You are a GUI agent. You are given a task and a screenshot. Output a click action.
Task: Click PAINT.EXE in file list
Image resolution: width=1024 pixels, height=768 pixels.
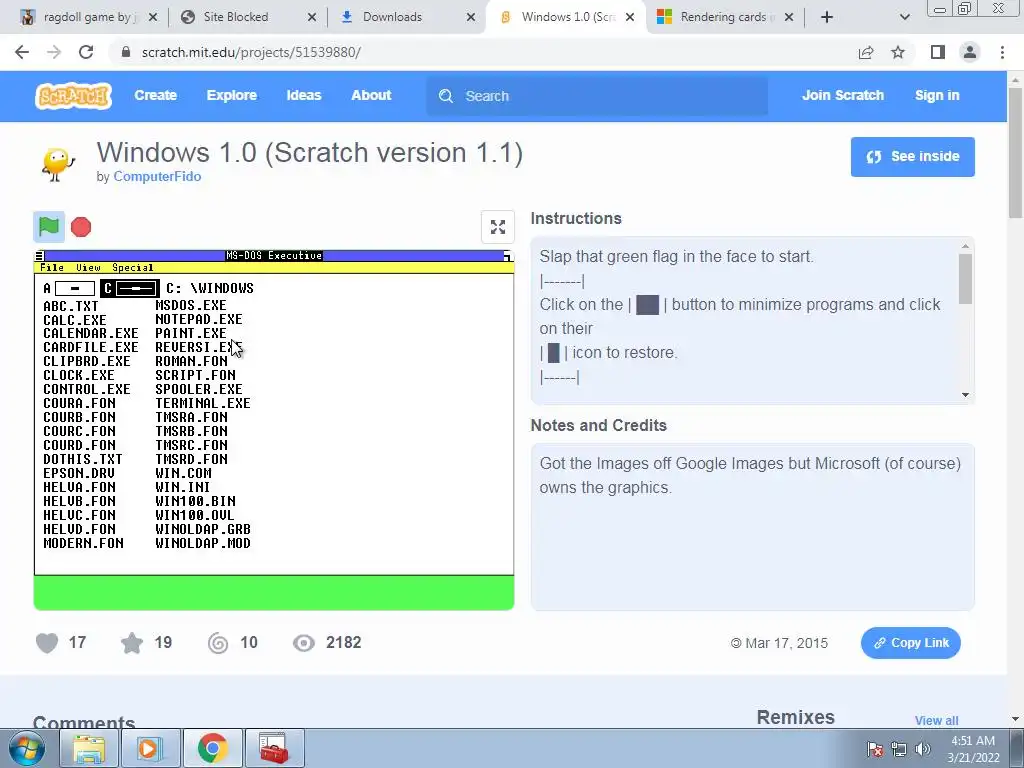tap(191, 334)
